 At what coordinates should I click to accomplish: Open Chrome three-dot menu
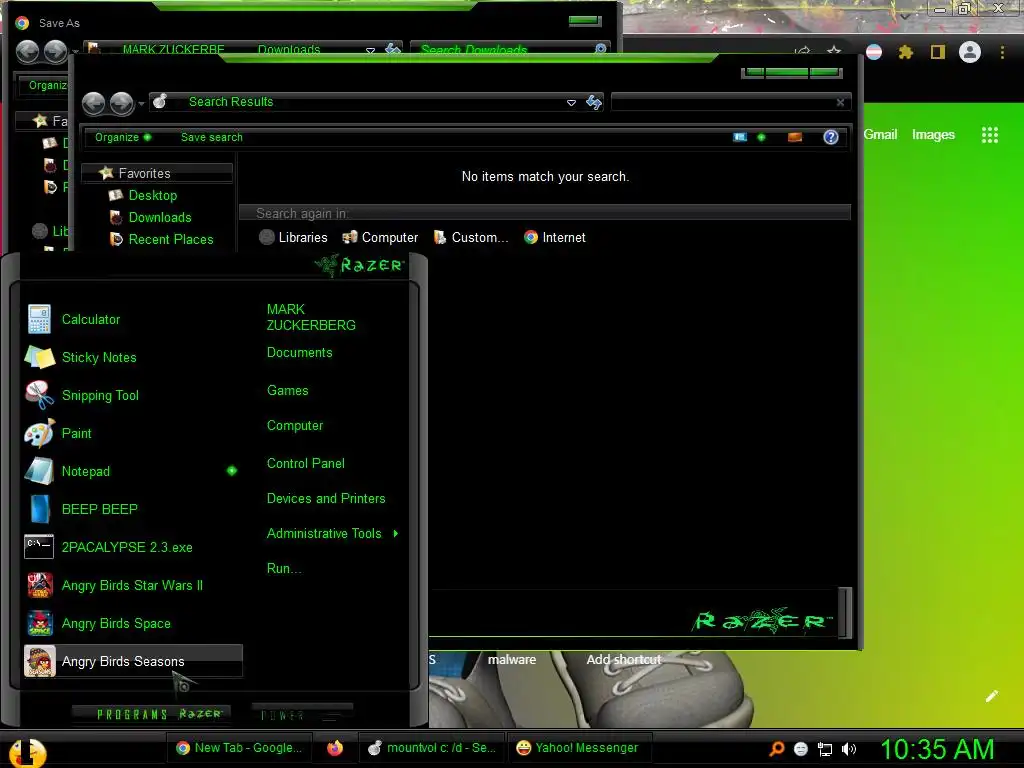coord(1002,52)
